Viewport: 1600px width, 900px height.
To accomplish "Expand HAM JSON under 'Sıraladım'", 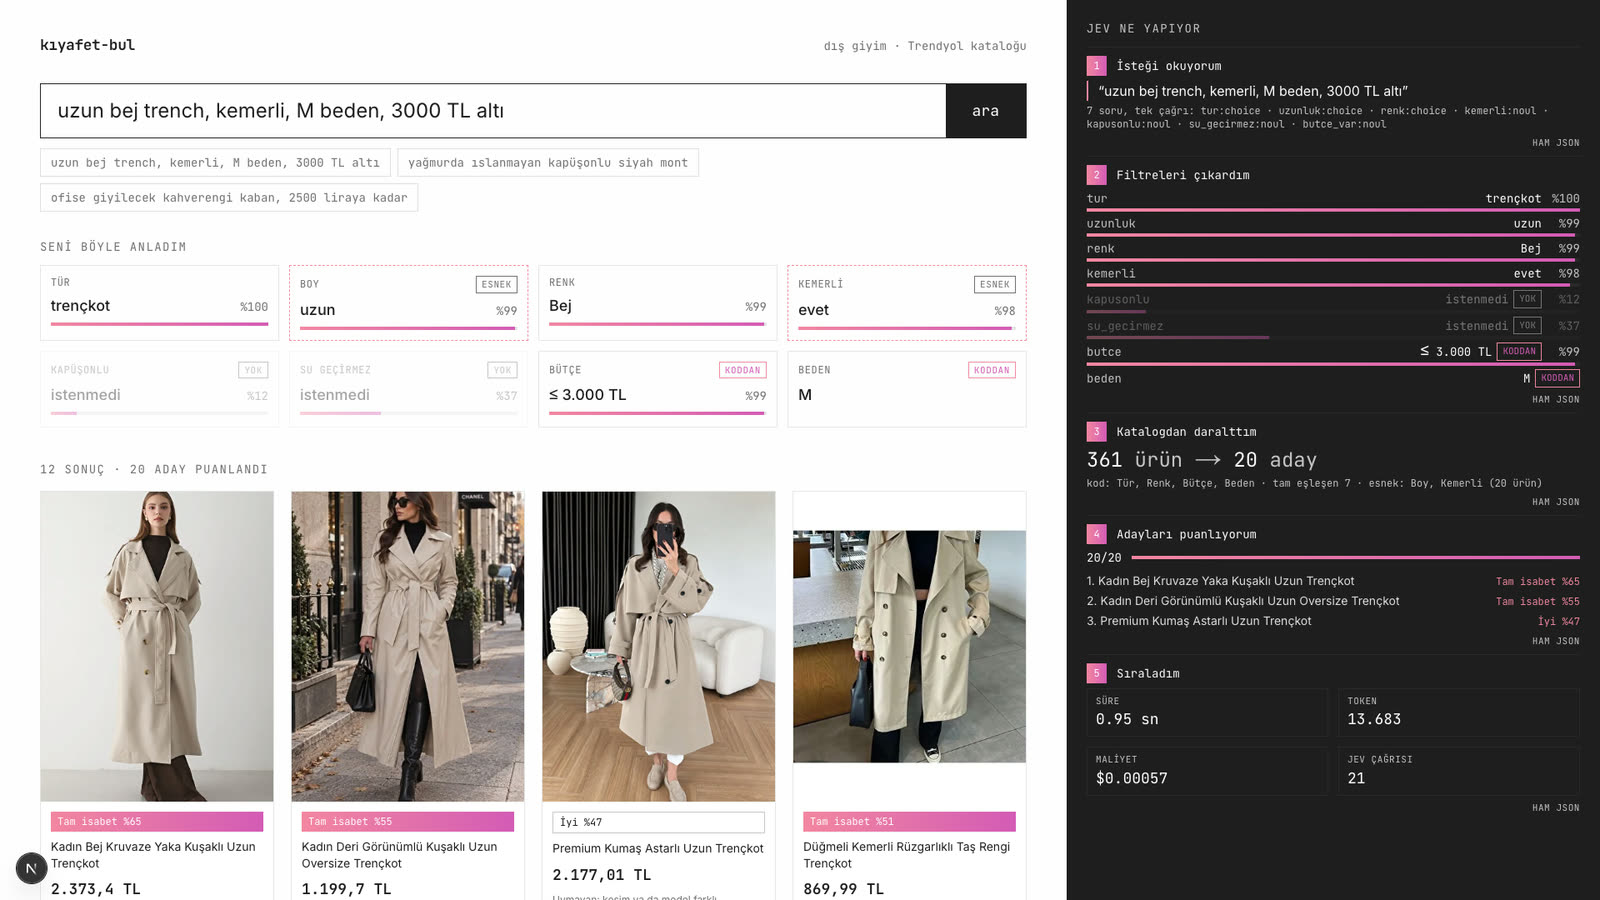I will [1556, 808].
